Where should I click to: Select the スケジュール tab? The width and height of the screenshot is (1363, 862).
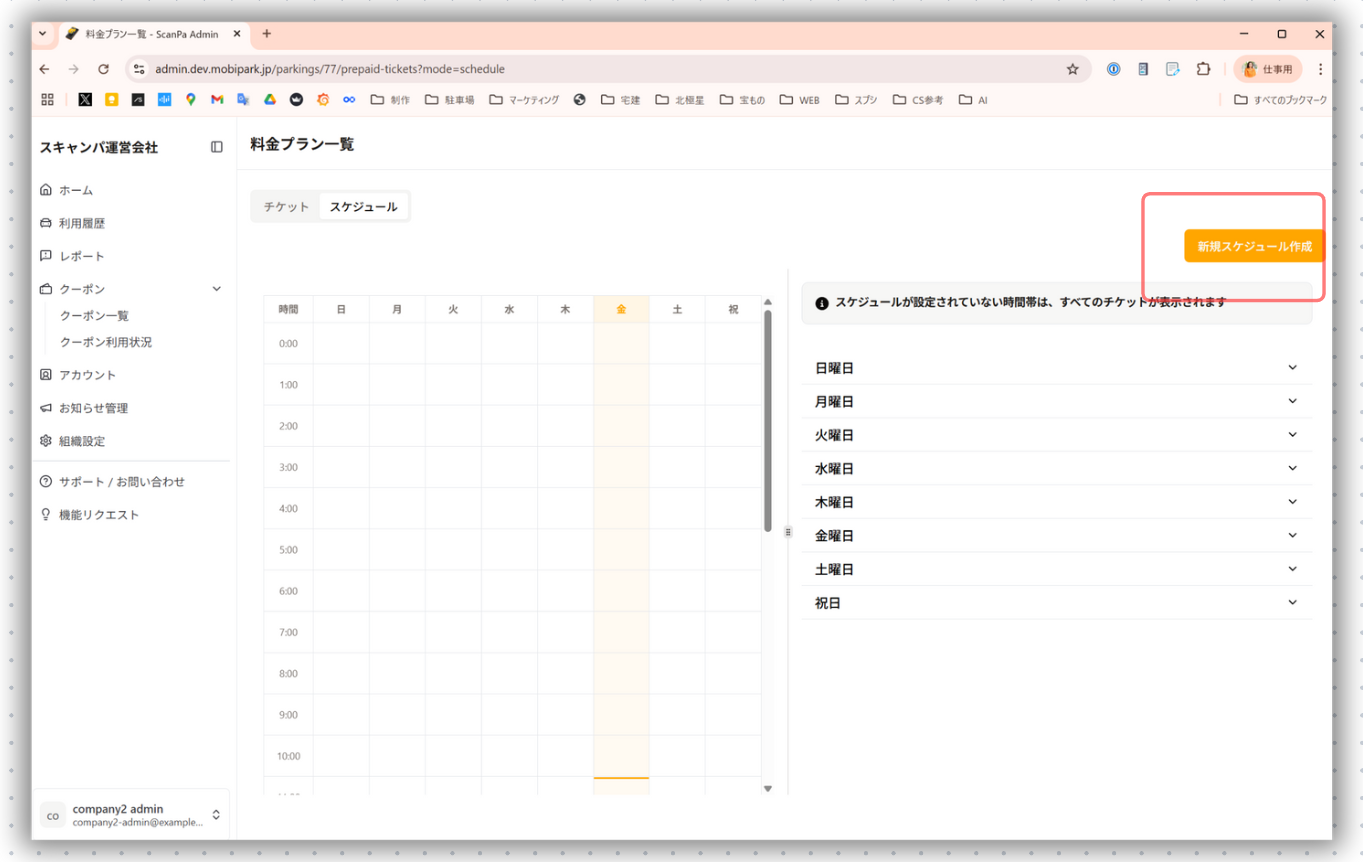pos(363,207)
